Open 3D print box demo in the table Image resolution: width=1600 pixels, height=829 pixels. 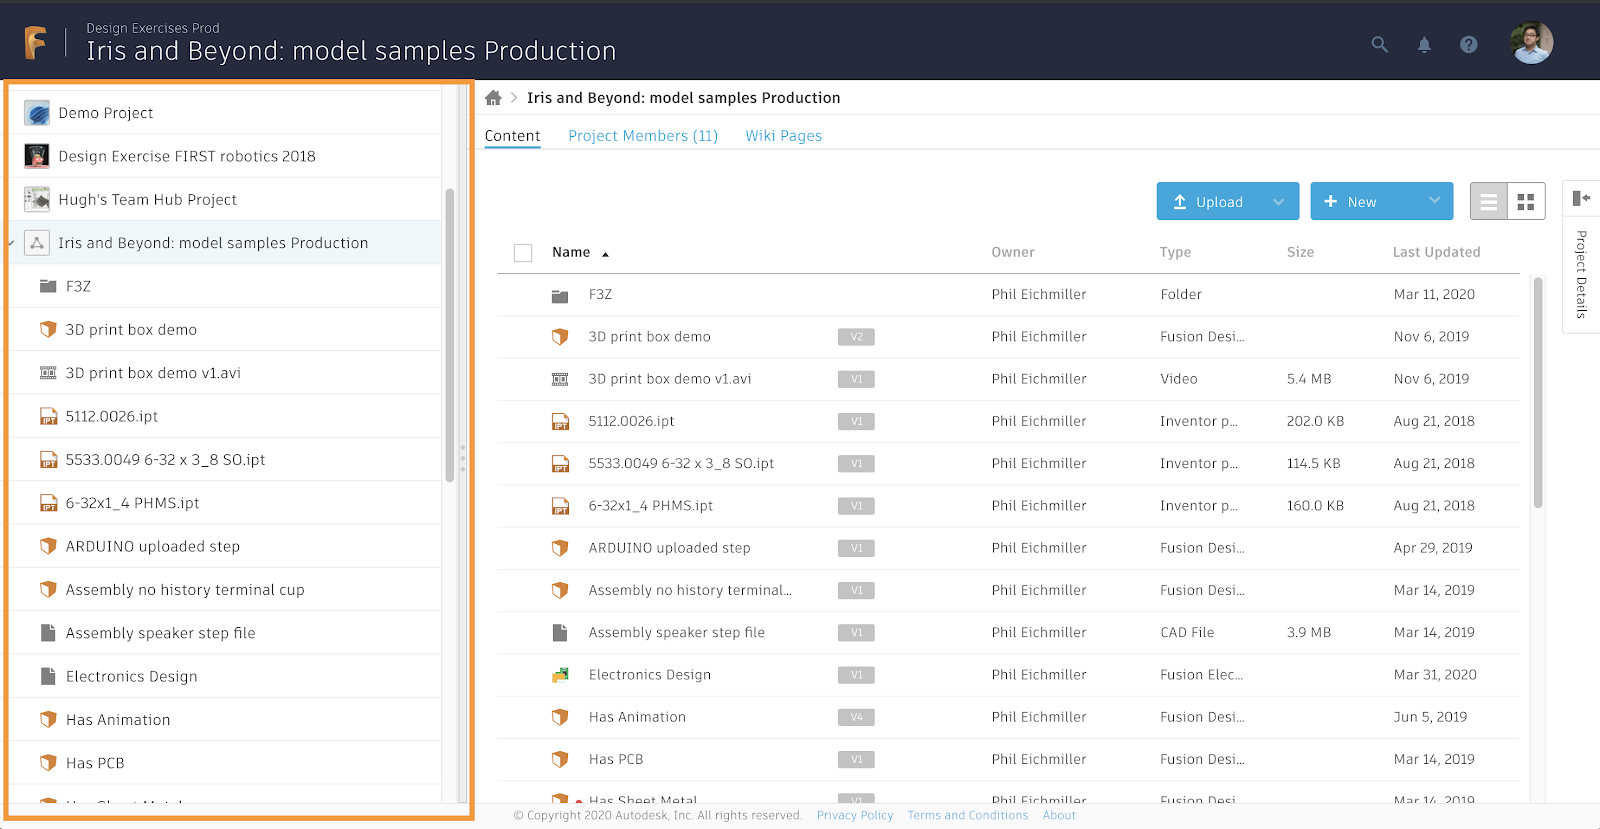649,337
